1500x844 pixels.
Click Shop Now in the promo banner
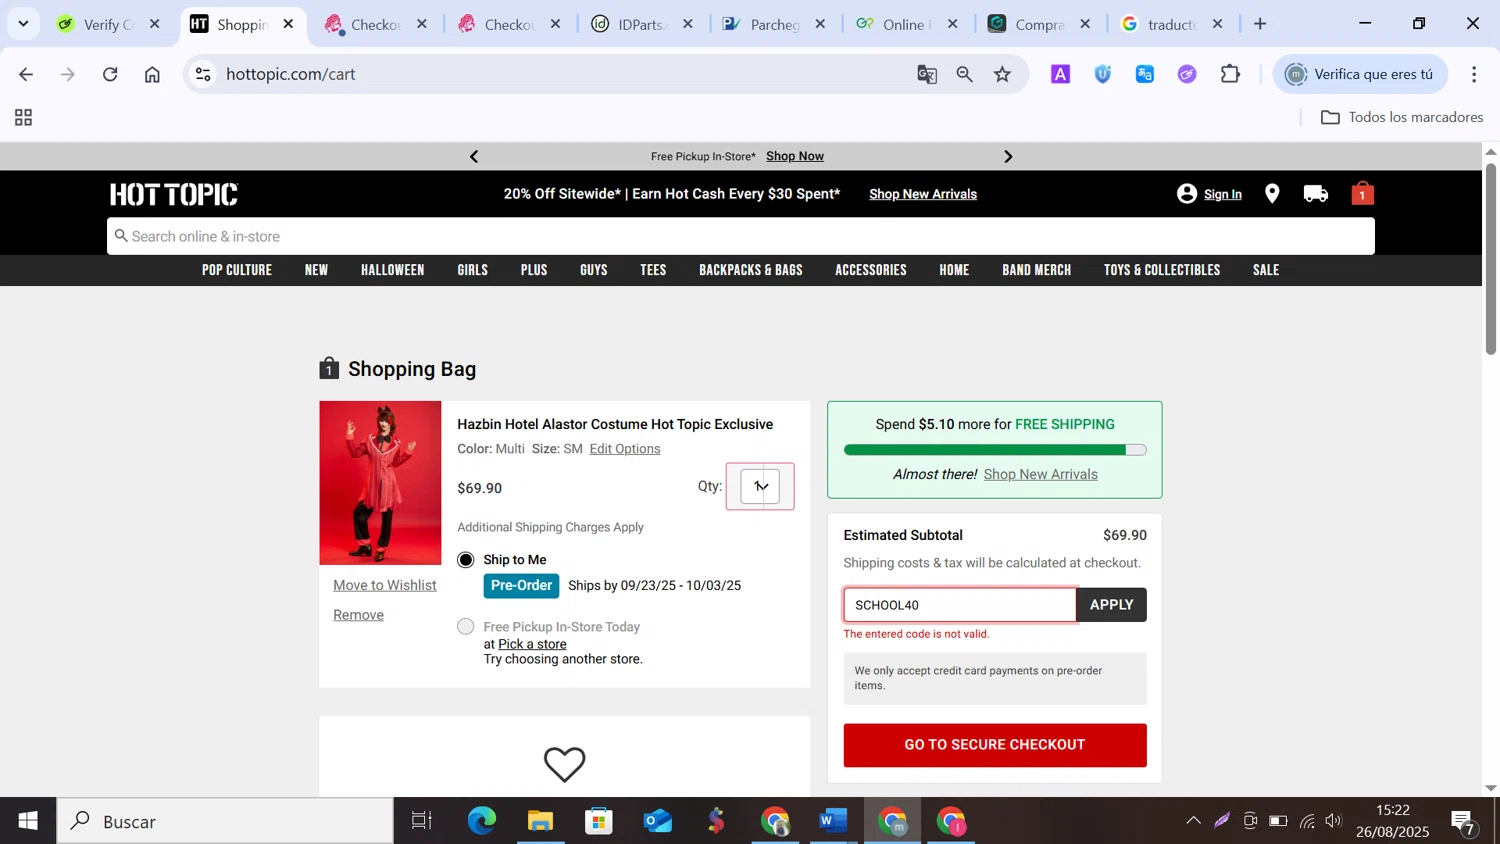pyautogui.click(x=795, y=156)
